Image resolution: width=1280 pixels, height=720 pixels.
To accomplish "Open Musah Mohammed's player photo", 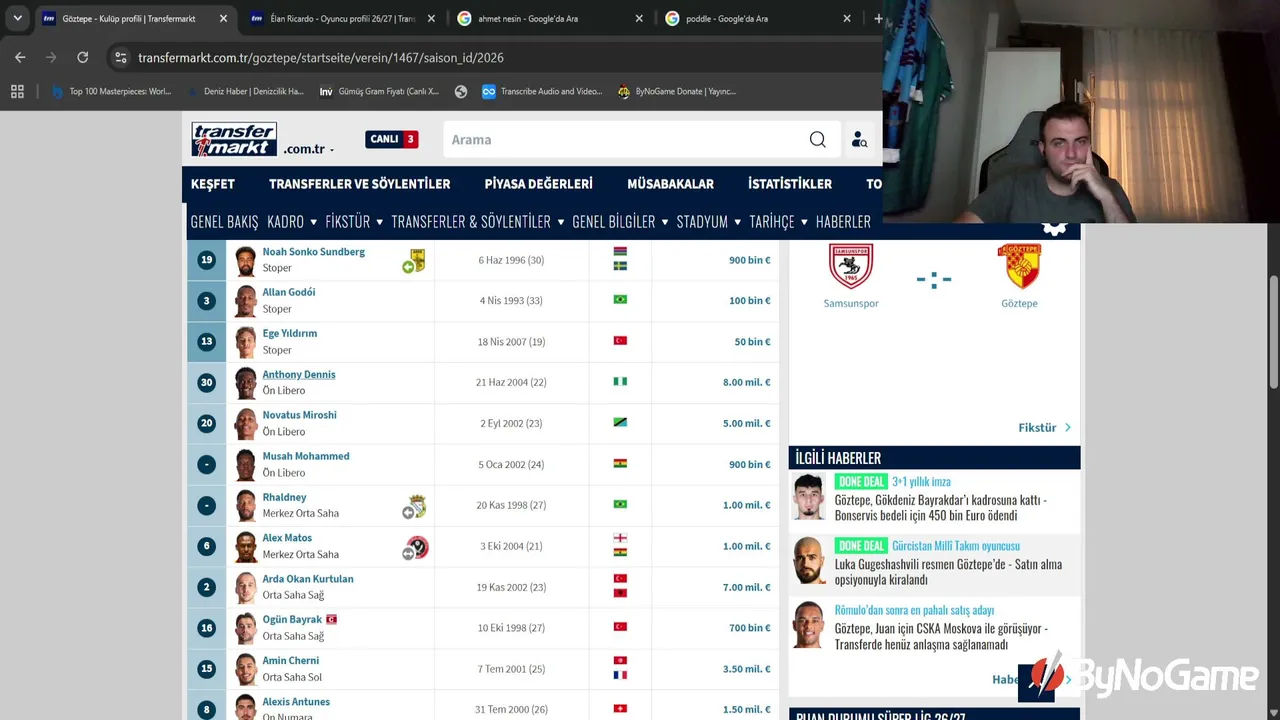I will [245, 465].
